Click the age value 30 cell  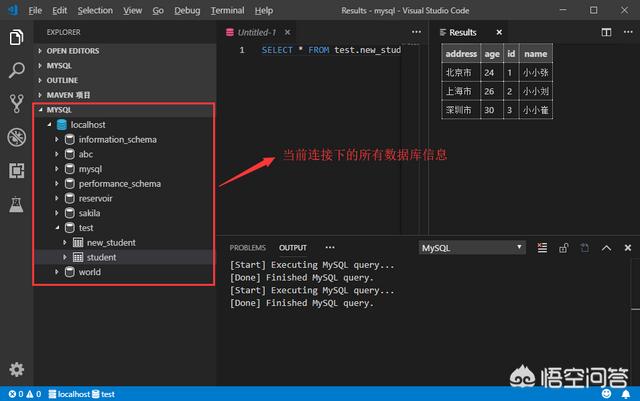pos(492,110)
